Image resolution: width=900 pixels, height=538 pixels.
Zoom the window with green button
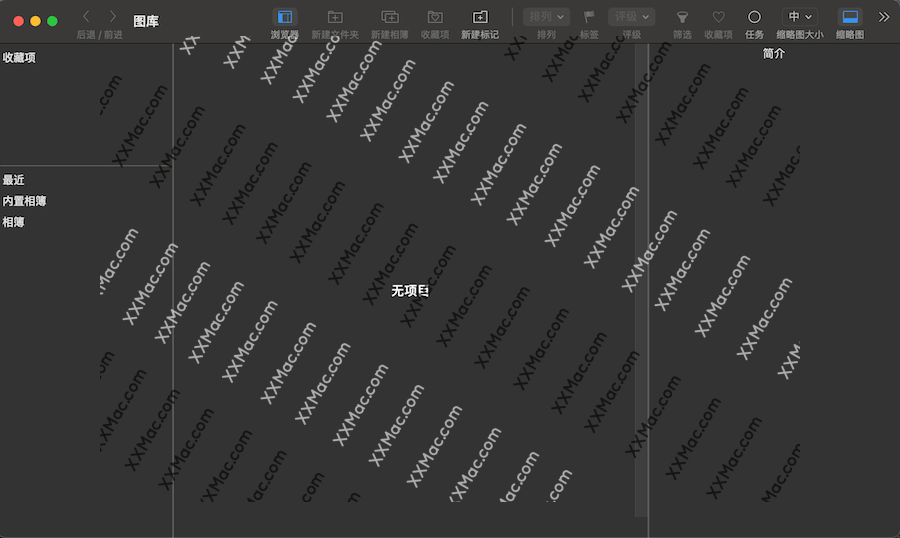tap(52, 21)
